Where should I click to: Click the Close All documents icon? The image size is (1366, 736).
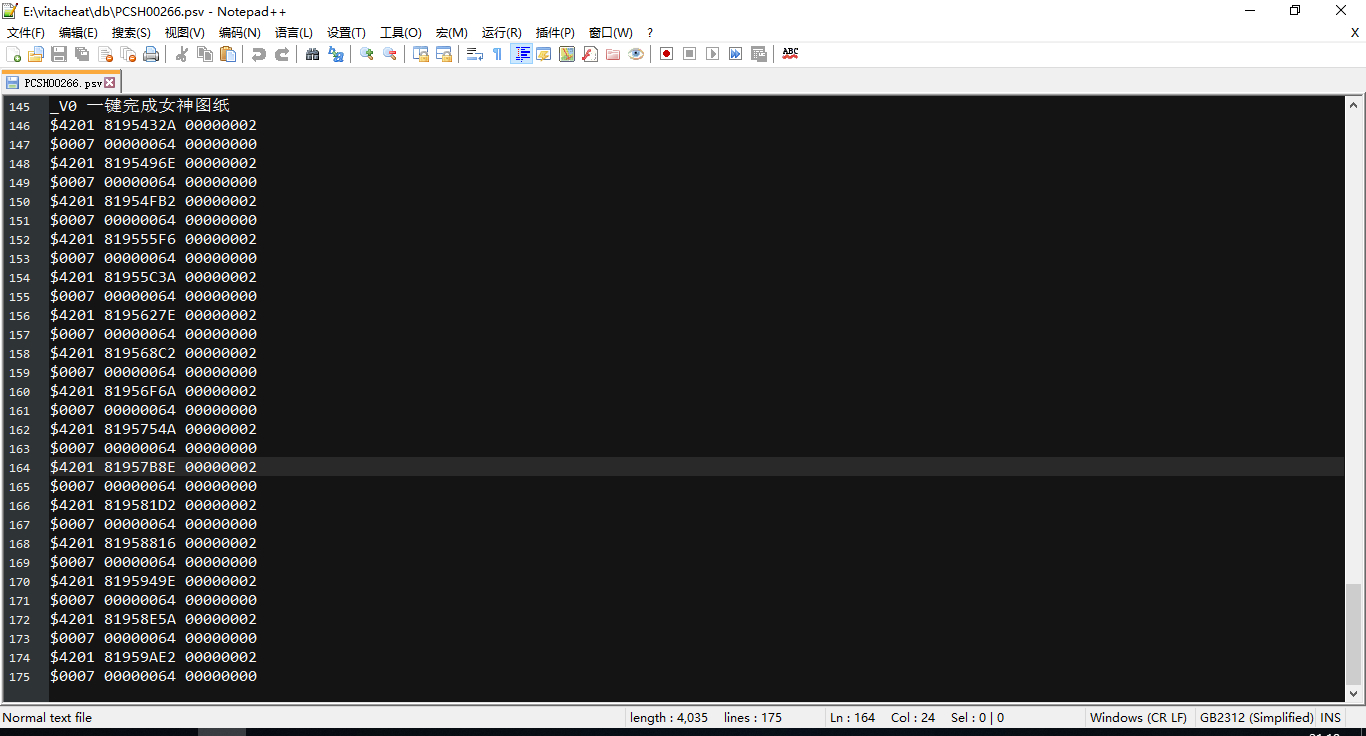click(128, 54)
